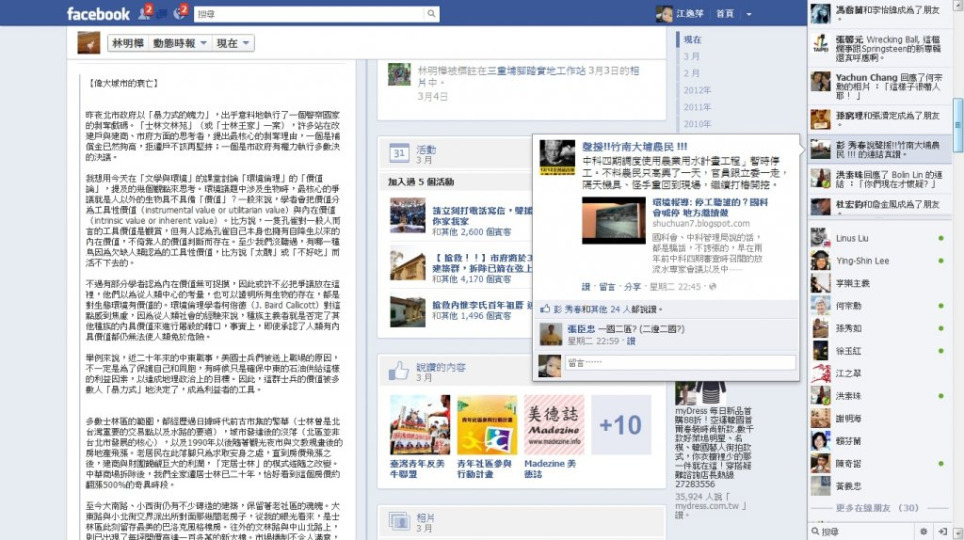Open the chat settings gear icon
This screenshot has height=540, width=964.
click(924, 532)
